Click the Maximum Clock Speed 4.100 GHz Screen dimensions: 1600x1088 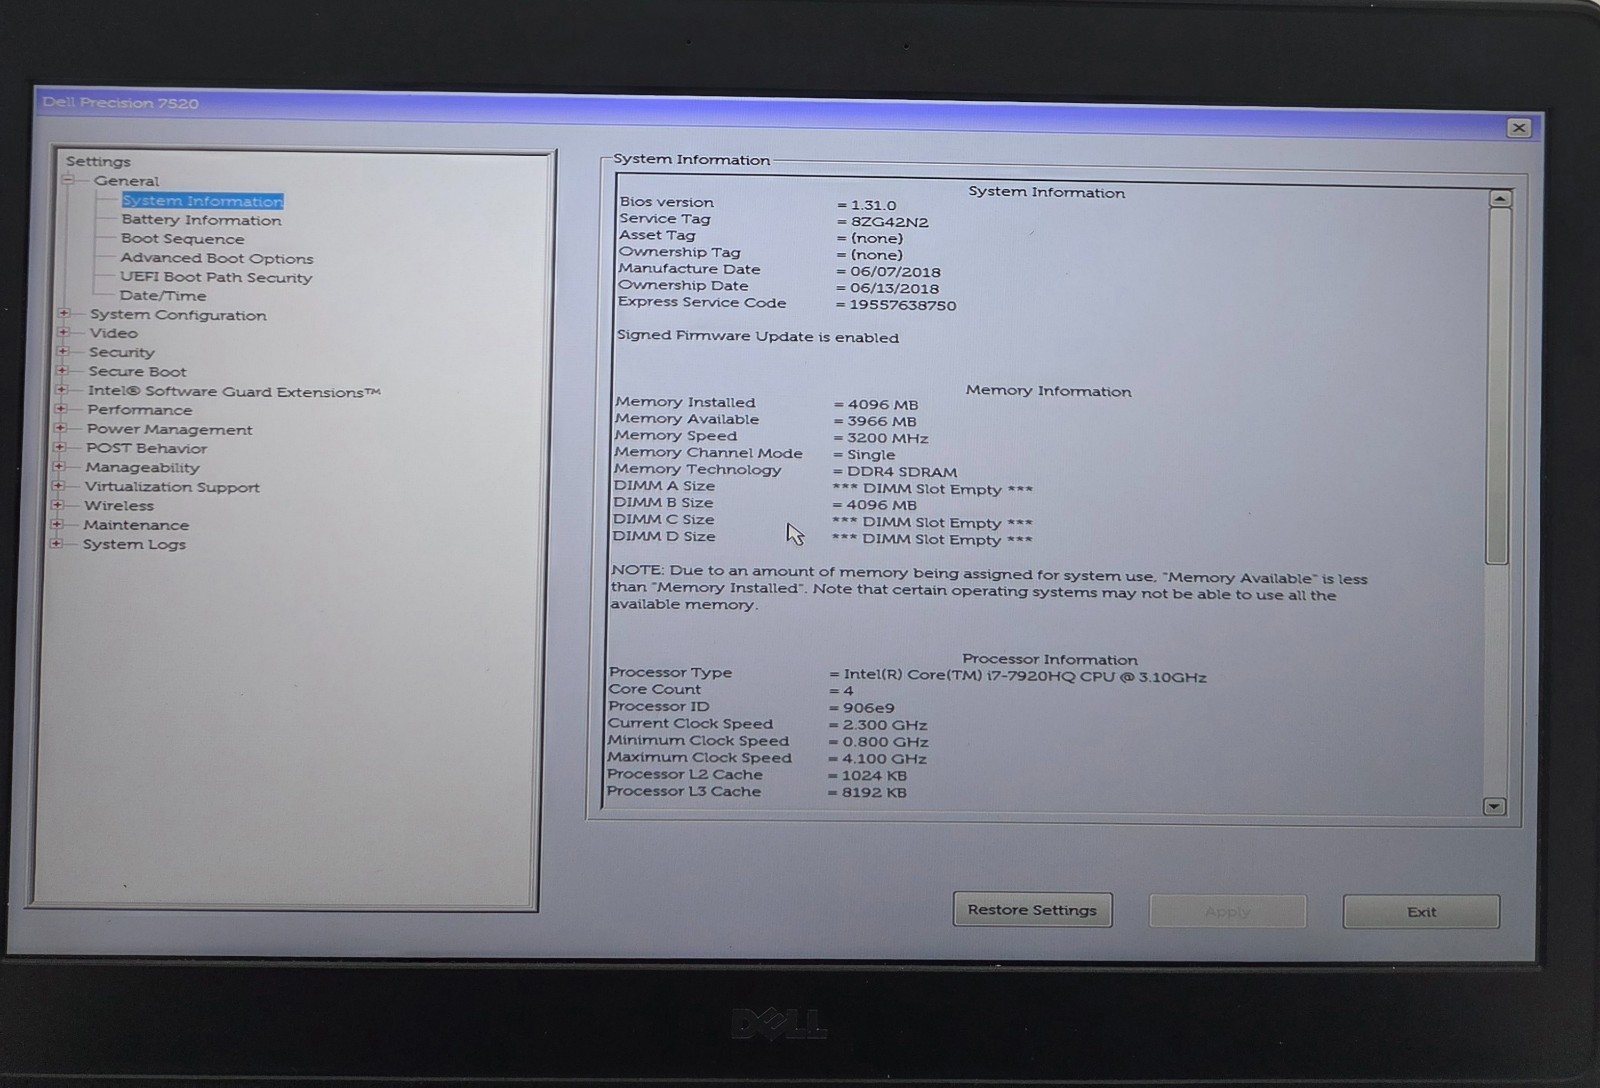884,759
